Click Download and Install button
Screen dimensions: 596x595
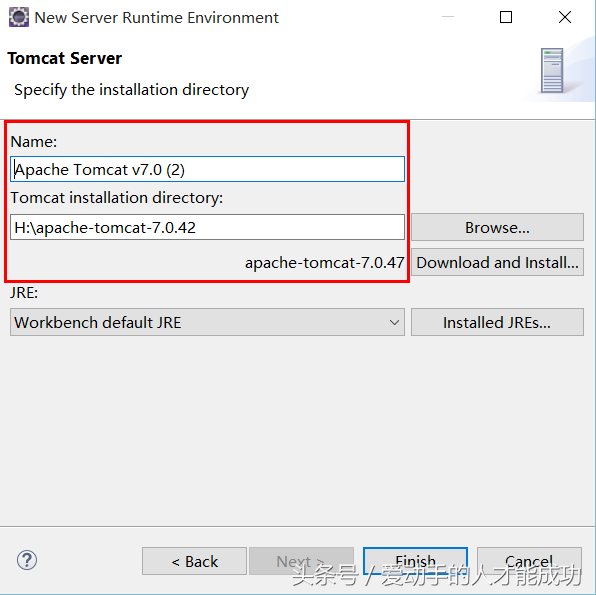pyautogui.click(x=497, y=262)
